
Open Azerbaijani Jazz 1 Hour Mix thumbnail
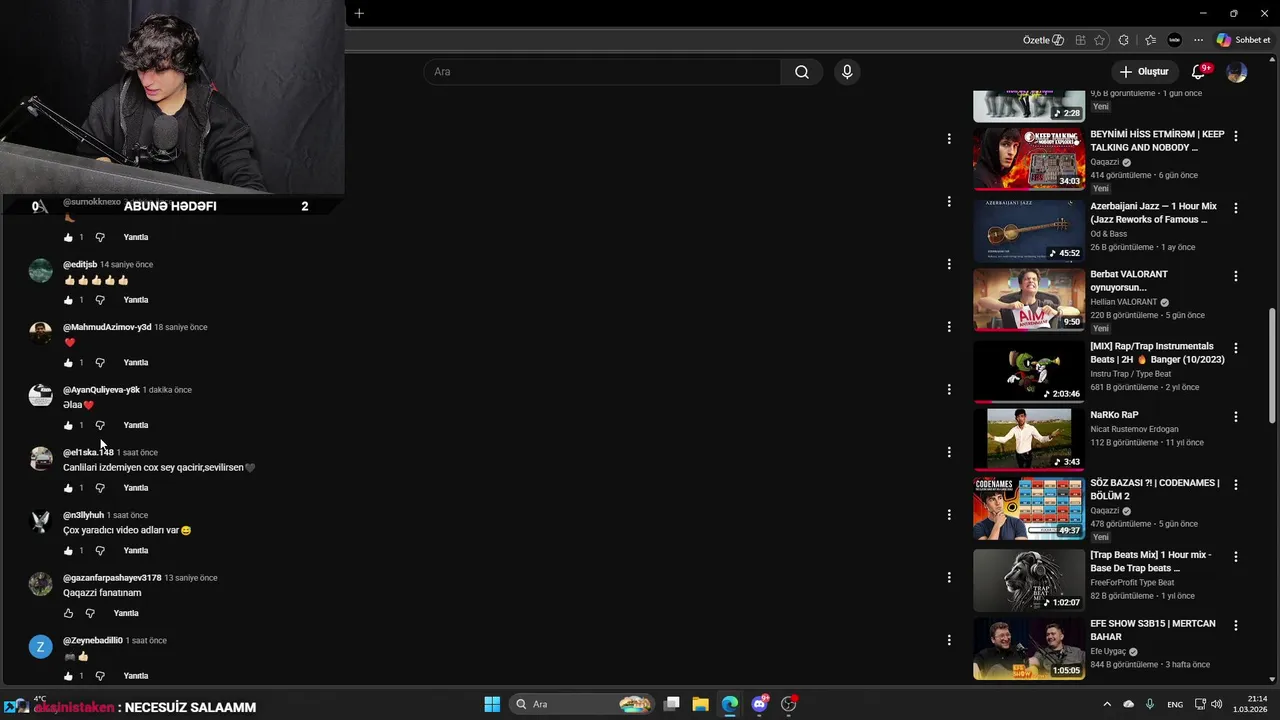coord(1029,230)
